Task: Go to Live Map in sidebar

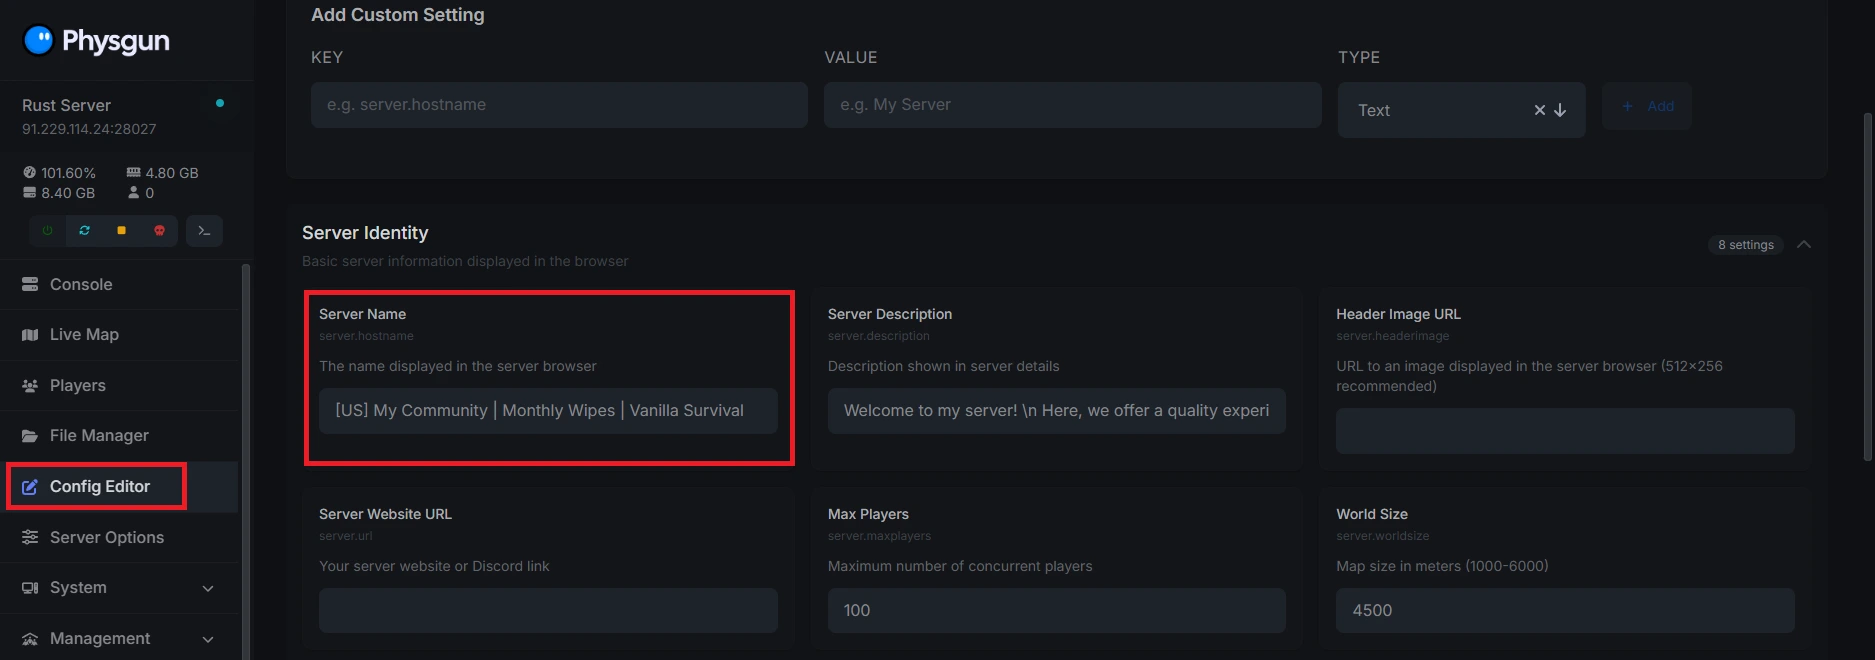Action: point(84,335)
